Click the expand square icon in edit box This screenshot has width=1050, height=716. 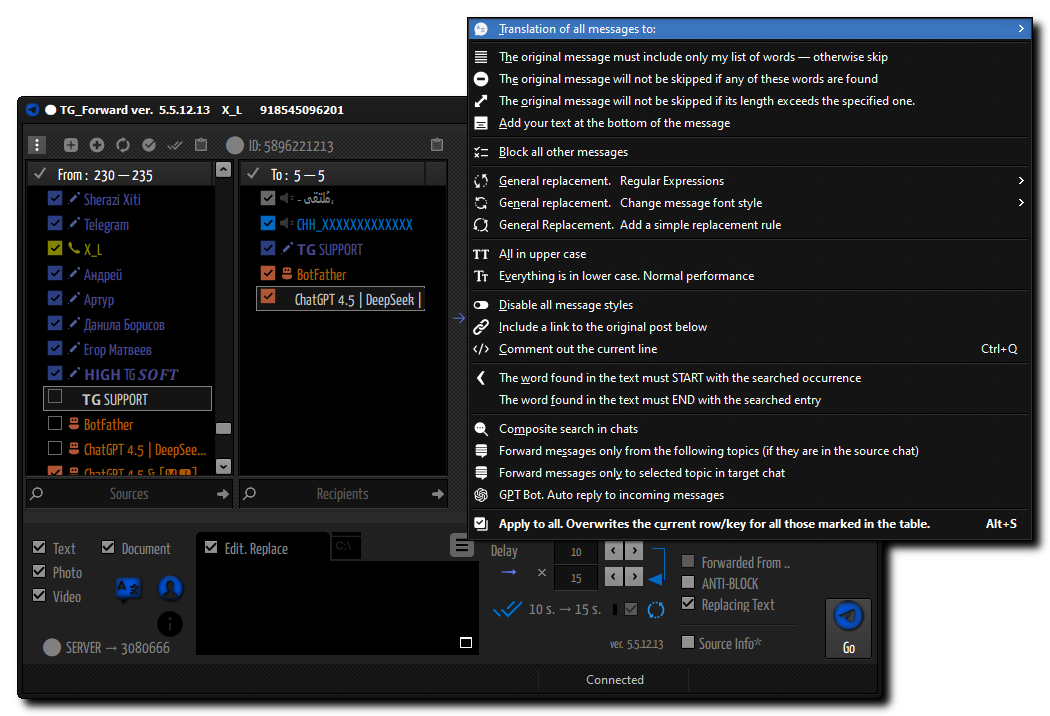tap(466, 643)
